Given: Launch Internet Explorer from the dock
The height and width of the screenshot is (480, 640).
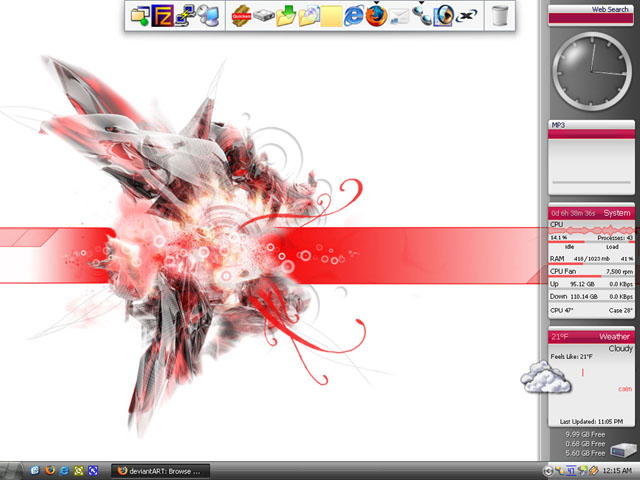Looking at the screenshot, I should click(353, 16).
